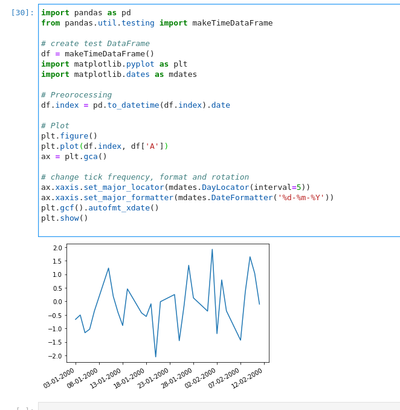
Task: Click the plt.plot(df.index, df['A']) line
Action: [x=105, y=146]
